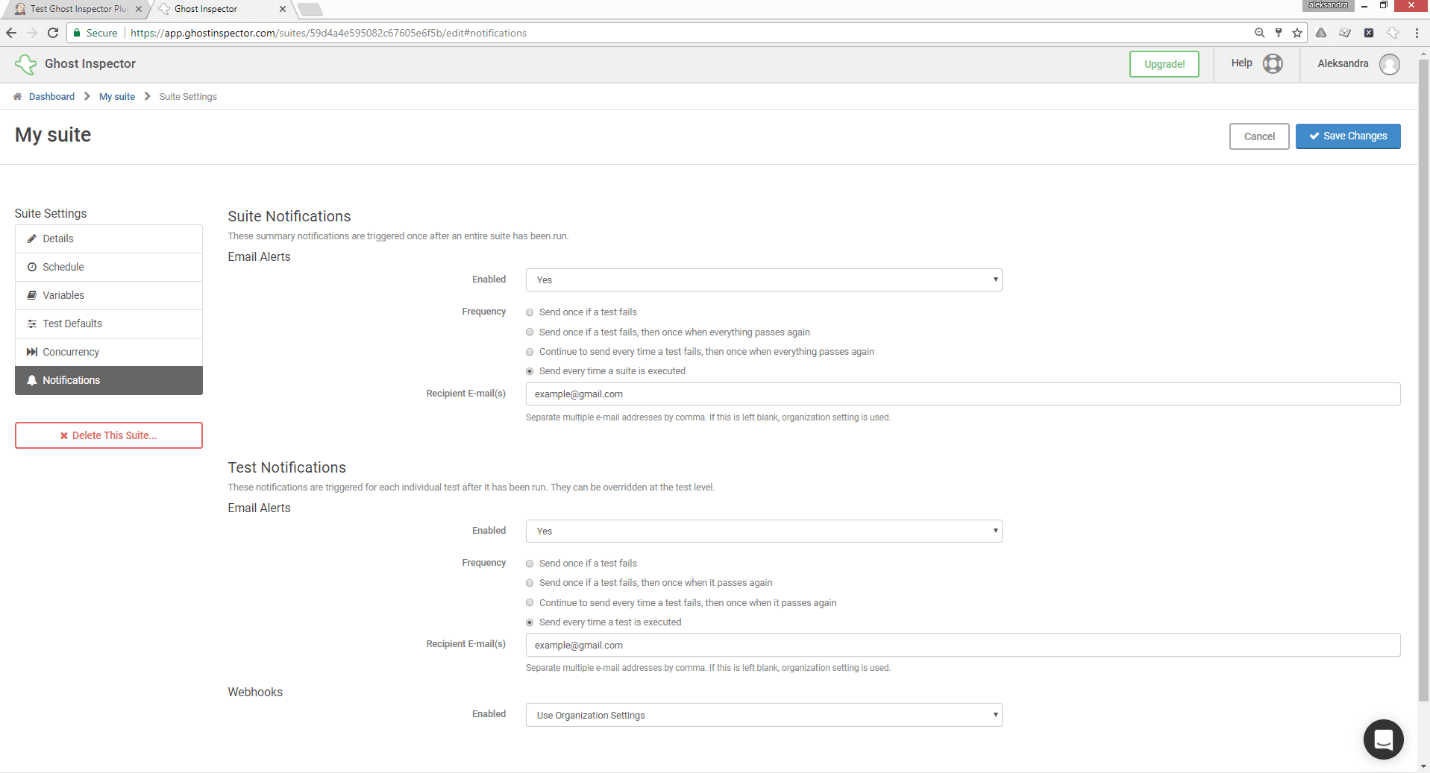This screenshot has width=1430, height=773.
Task: Click the browser address bar URL
Action: click(328, 33)
